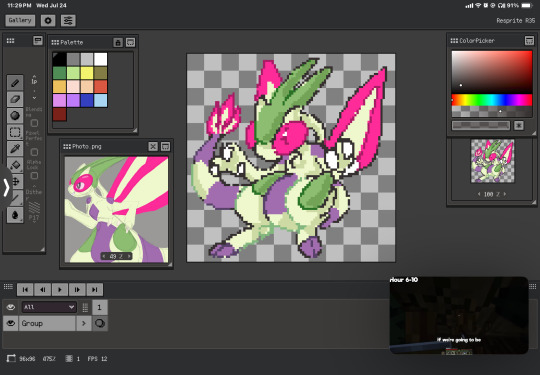
Task: Click the ColorPicker panel grip icon
Action: (x=454, y=41)
